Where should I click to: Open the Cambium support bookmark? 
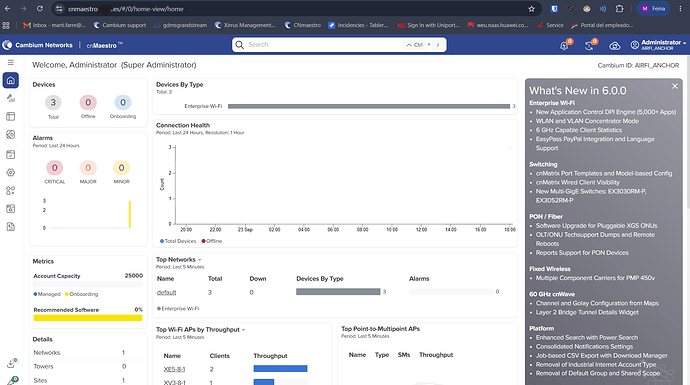(120, 26)
